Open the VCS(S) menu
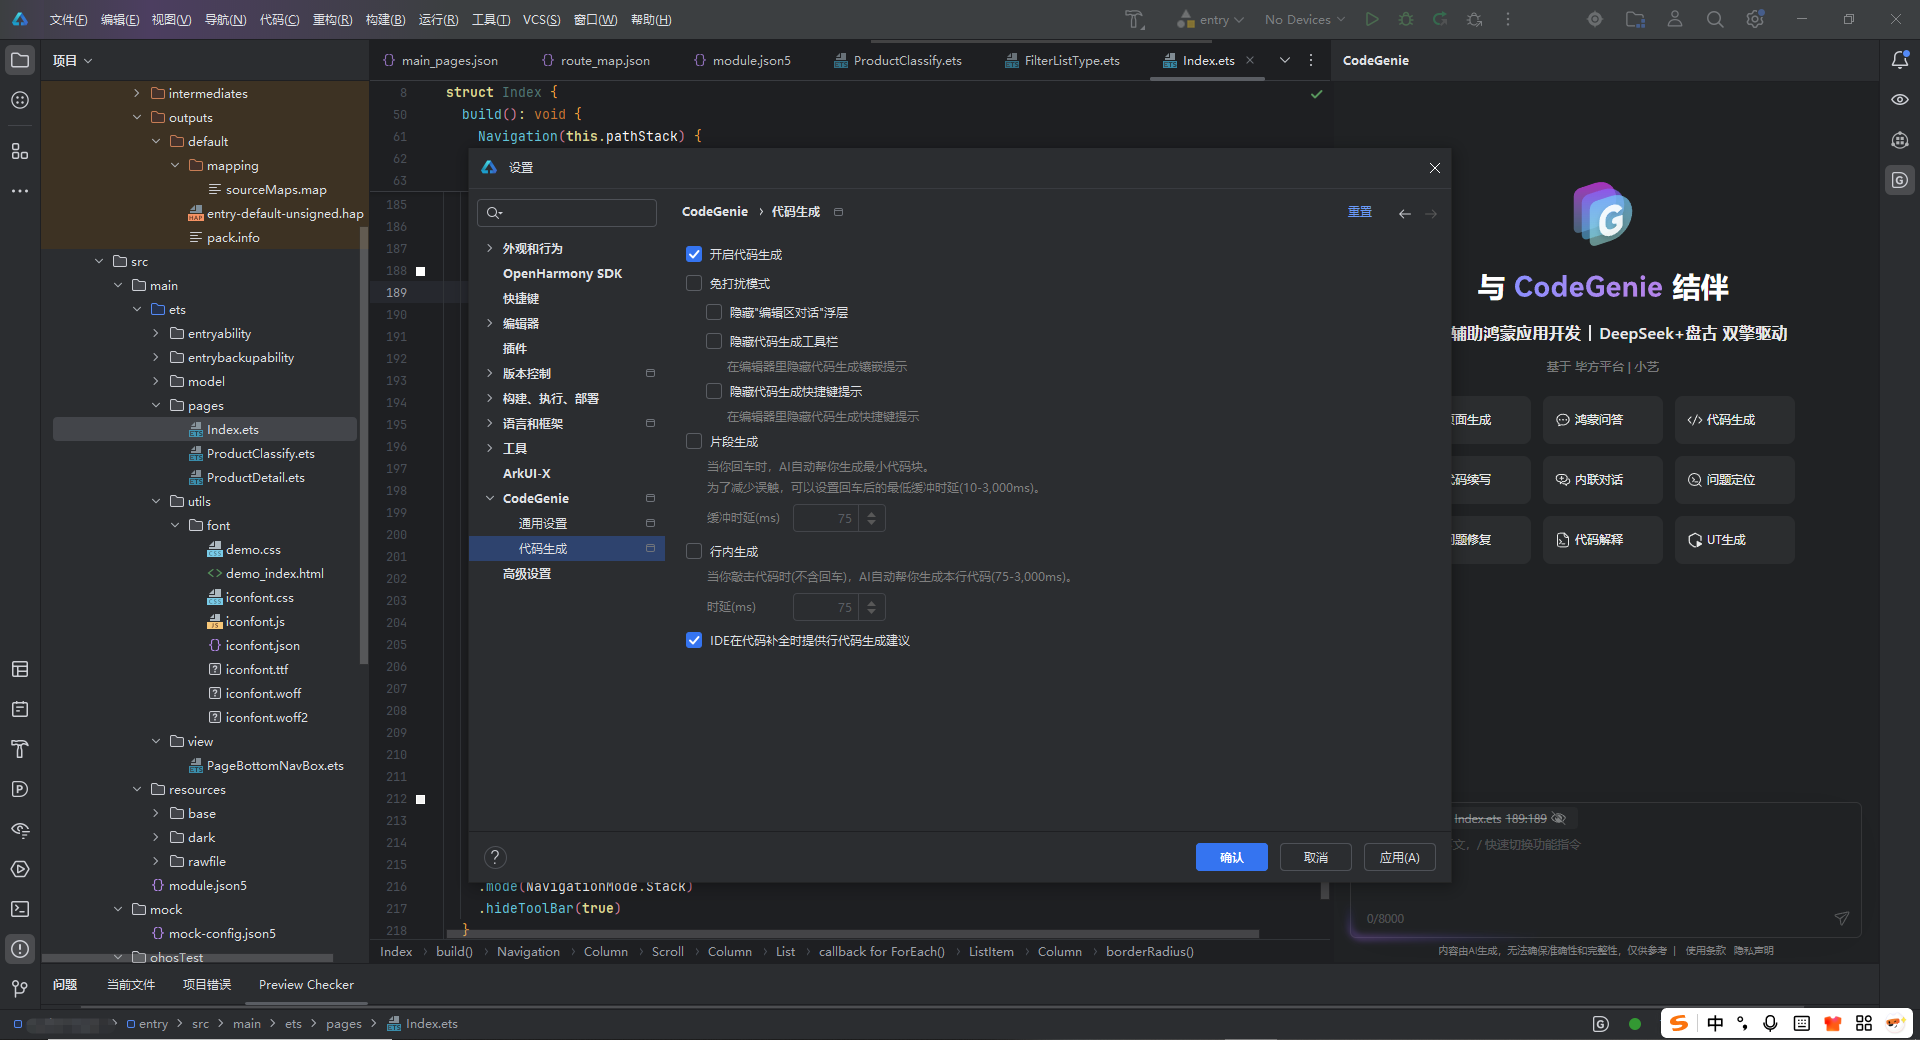This screenshot has width=1920, height=1040. (x=541, y=19)
